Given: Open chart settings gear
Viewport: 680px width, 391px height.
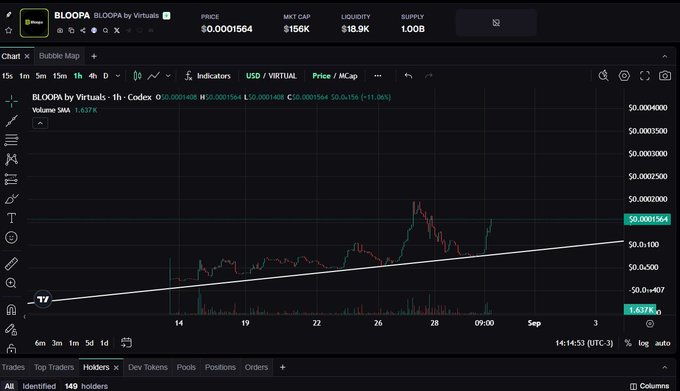Looking at the screenshot, I should [624, 76].
